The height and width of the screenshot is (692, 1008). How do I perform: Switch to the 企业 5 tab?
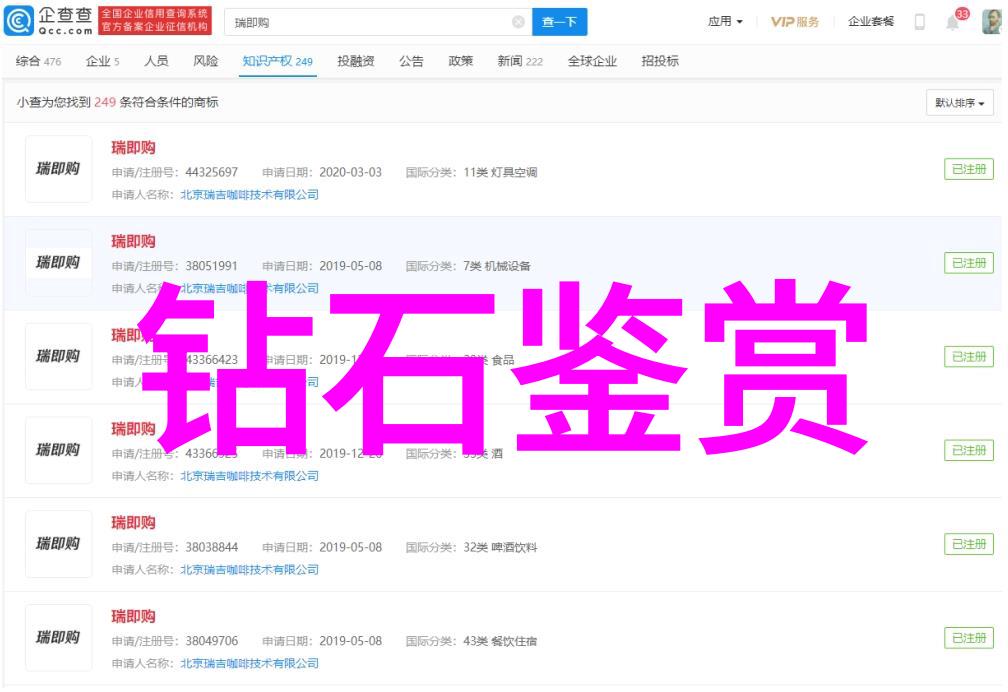click(x=102, y=61)
